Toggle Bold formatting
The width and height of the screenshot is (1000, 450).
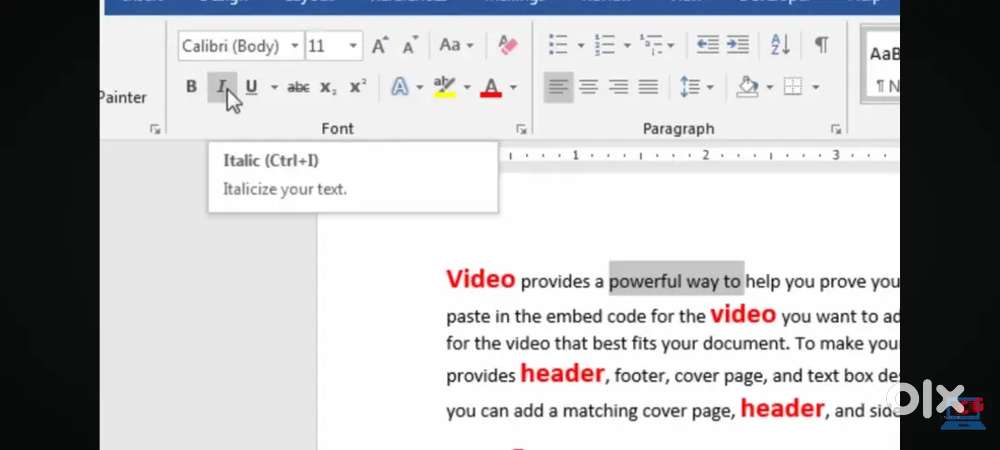191,88
